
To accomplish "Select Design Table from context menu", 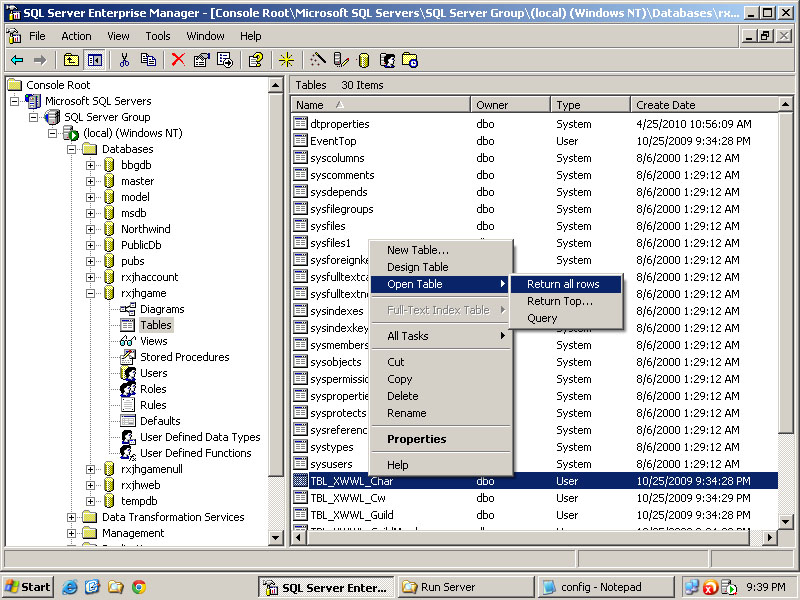I will pos(417,267).
